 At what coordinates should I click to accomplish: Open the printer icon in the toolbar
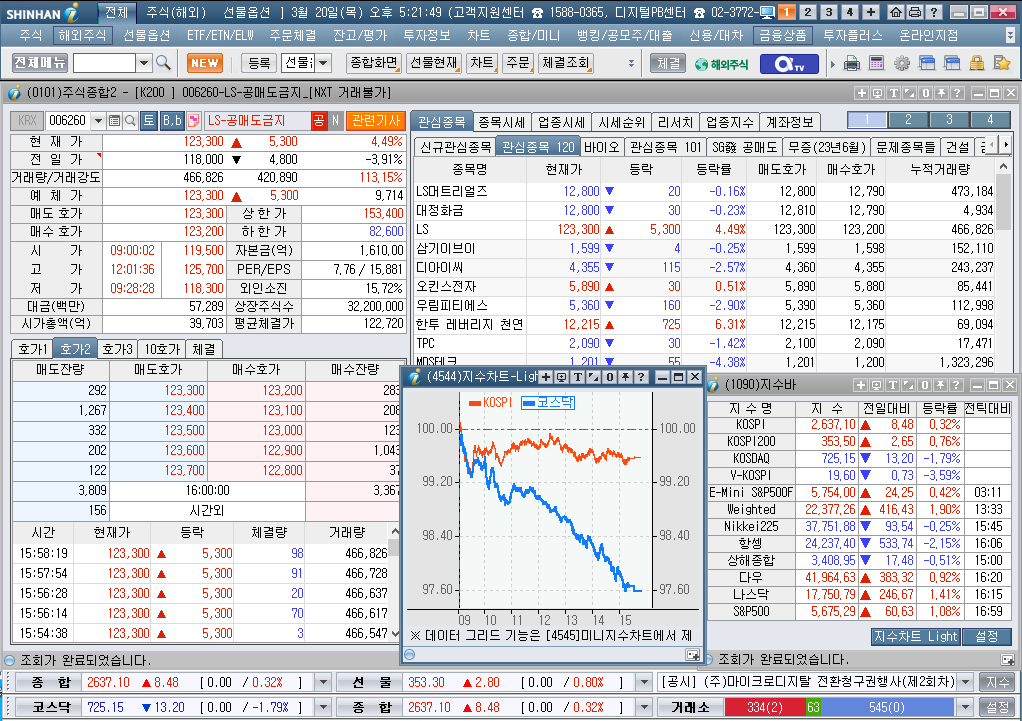851,63
